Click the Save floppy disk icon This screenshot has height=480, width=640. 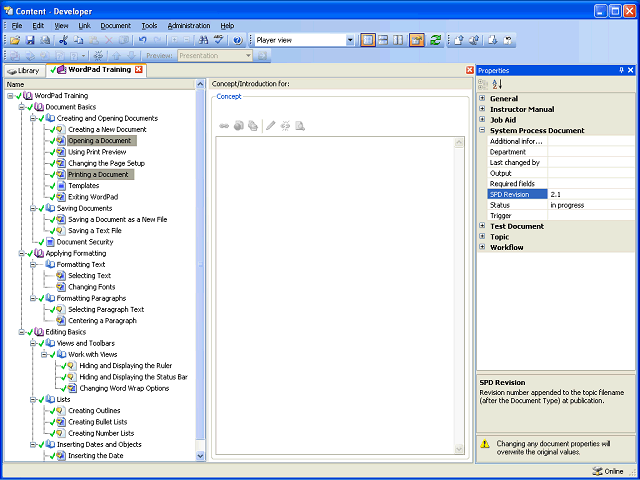pyautogui.click(x=30, y=40)
